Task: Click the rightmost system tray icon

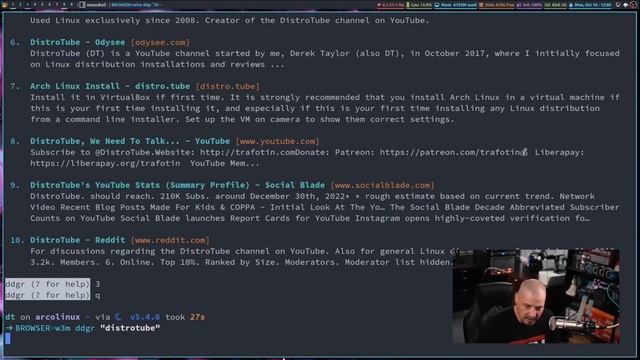Action: pos(633,5)
